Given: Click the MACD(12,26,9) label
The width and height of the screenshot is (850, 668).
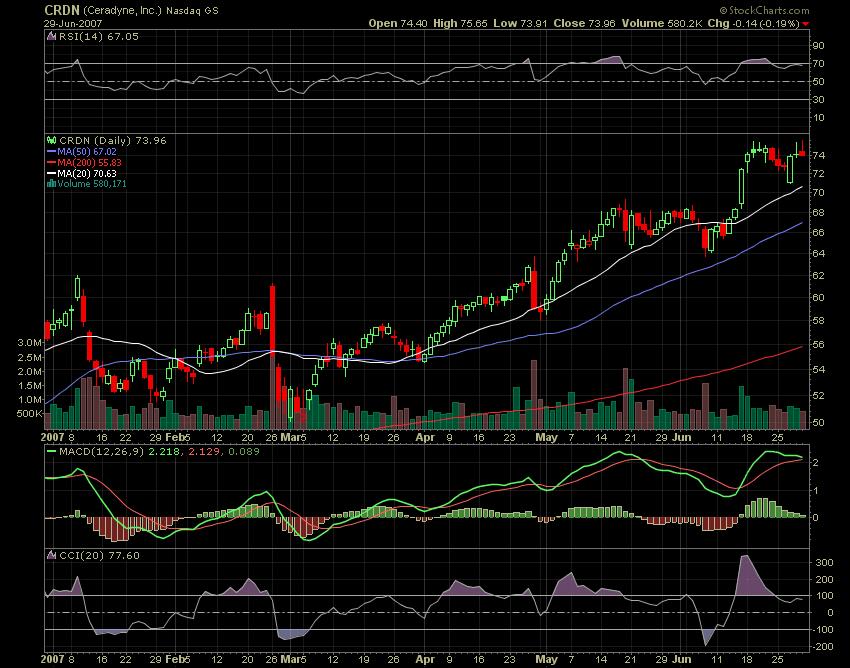Looking at the screenshot, I should point(101,451).
